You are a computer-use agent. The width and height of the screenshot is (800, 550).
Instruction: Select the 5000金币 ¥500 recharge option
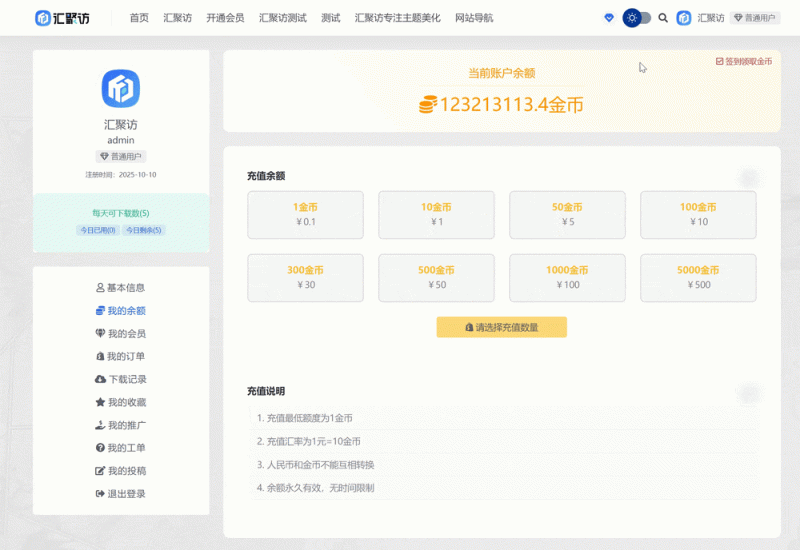click(698, 278)
